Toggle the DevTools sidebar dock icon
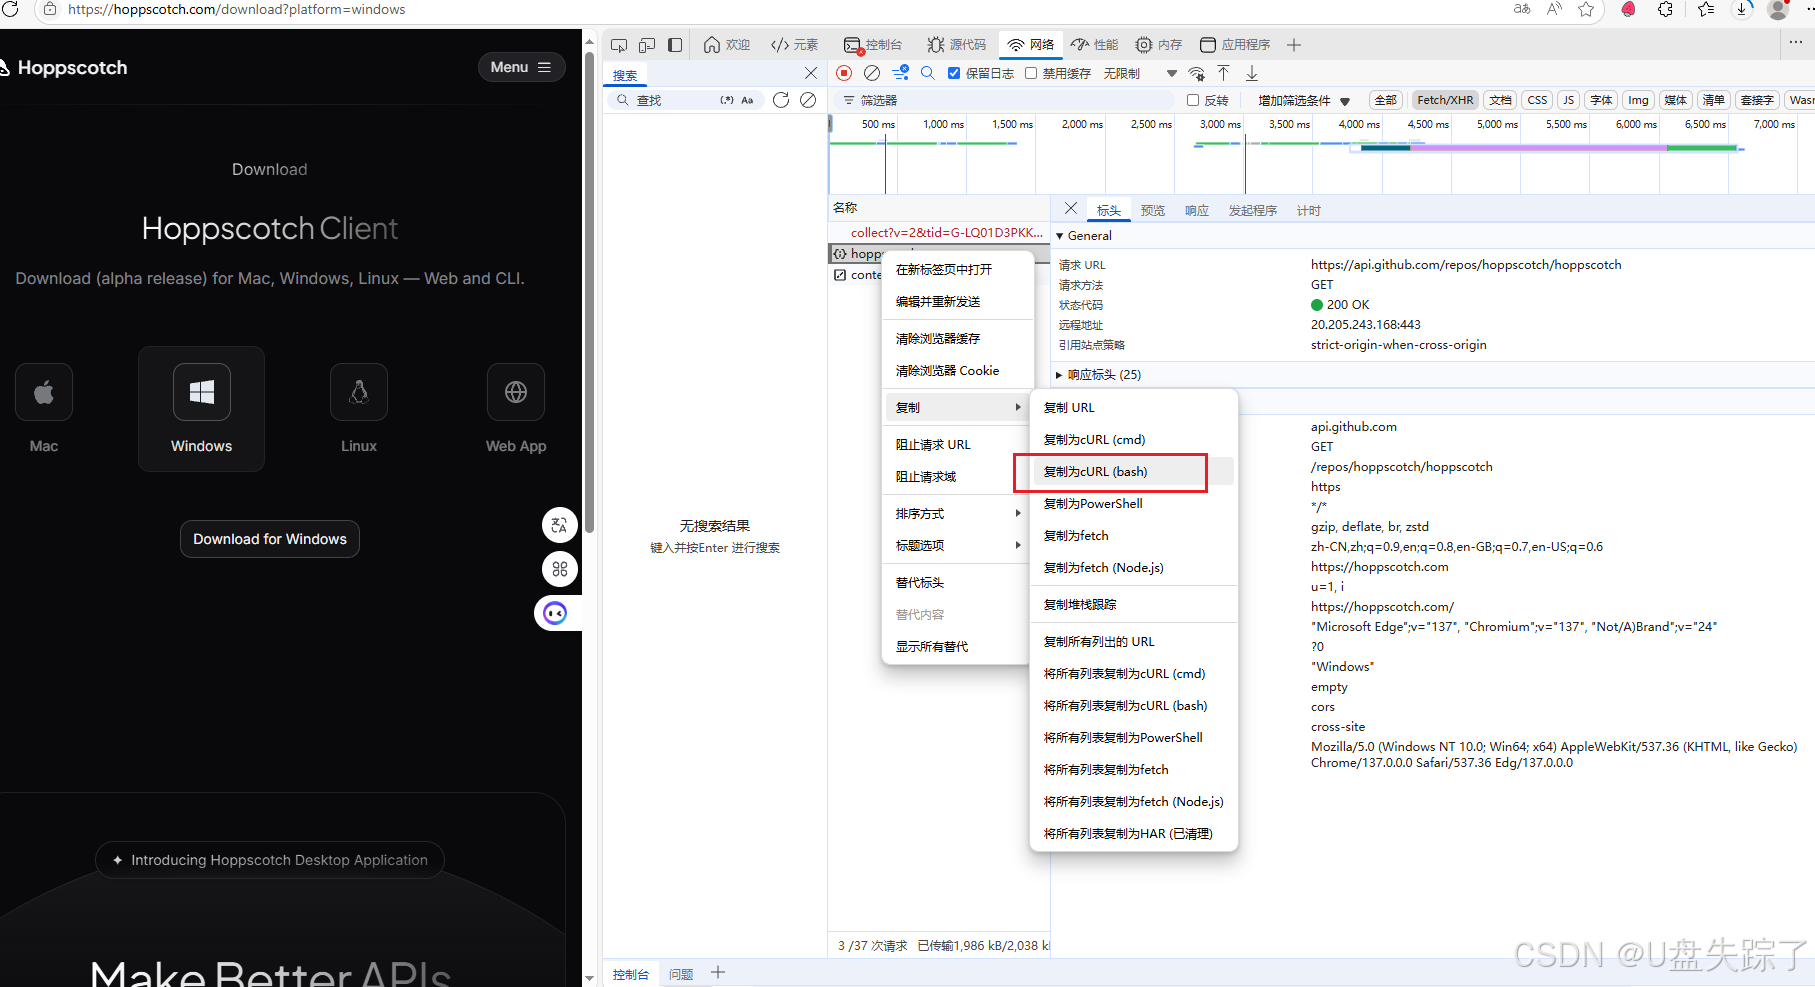The height and width of the screenshot is (987, 1815). pos(675,45)
